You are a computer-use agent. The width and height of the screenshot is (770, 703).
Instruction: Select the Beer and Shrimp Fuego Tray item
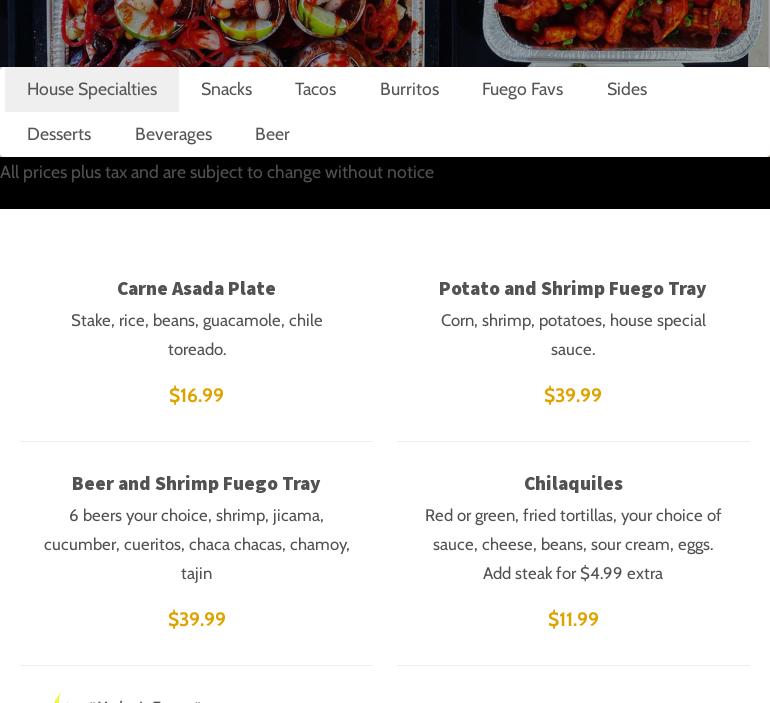pos(196,483)
